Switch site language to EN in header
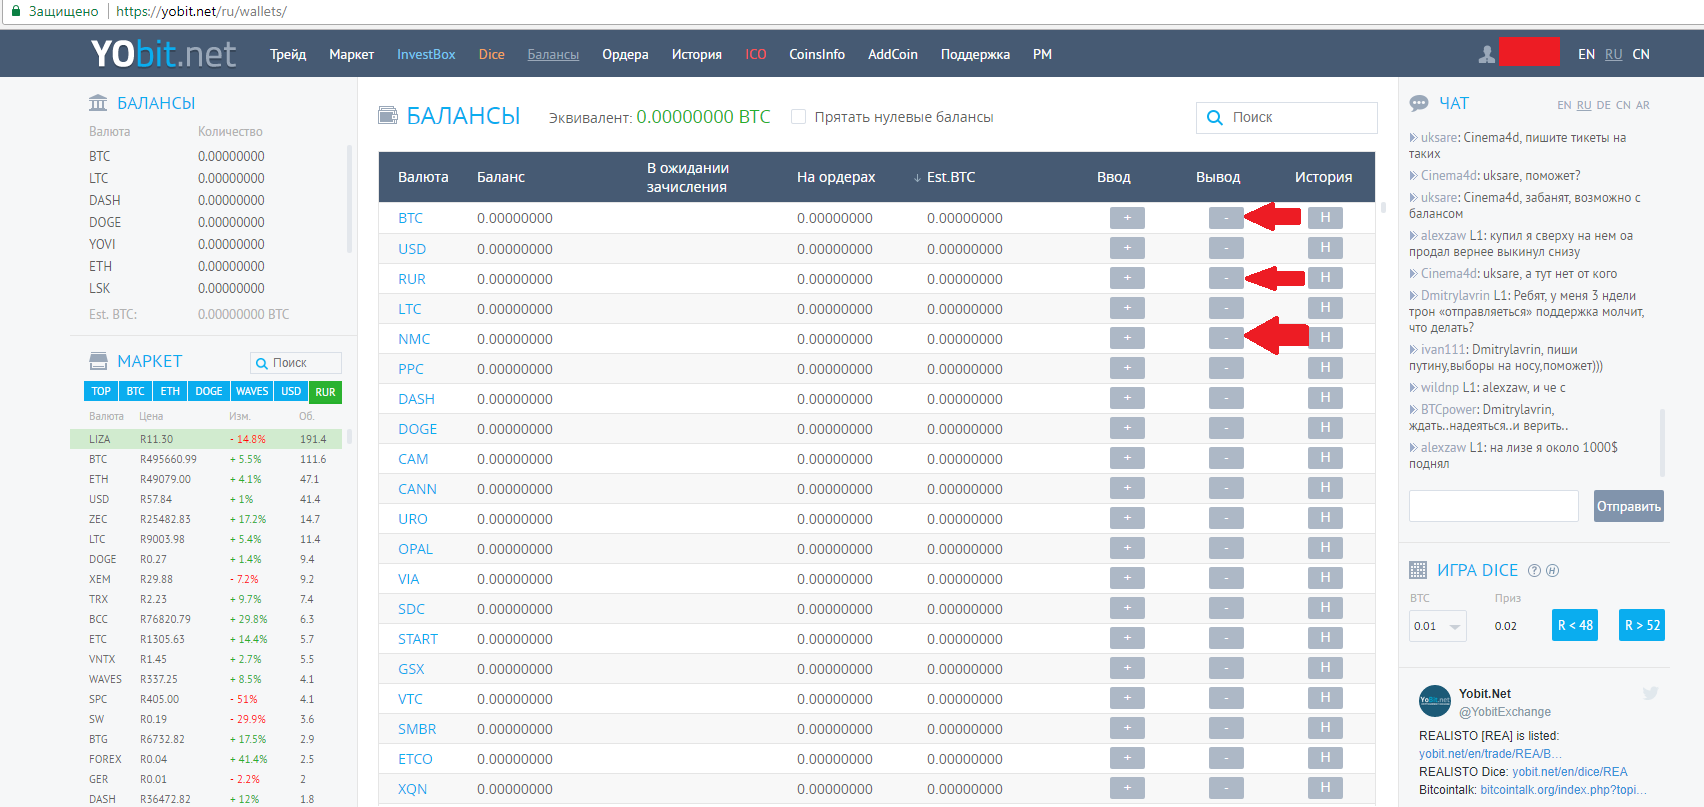This screenshot has width=1704, height=807. [1587, 54]
